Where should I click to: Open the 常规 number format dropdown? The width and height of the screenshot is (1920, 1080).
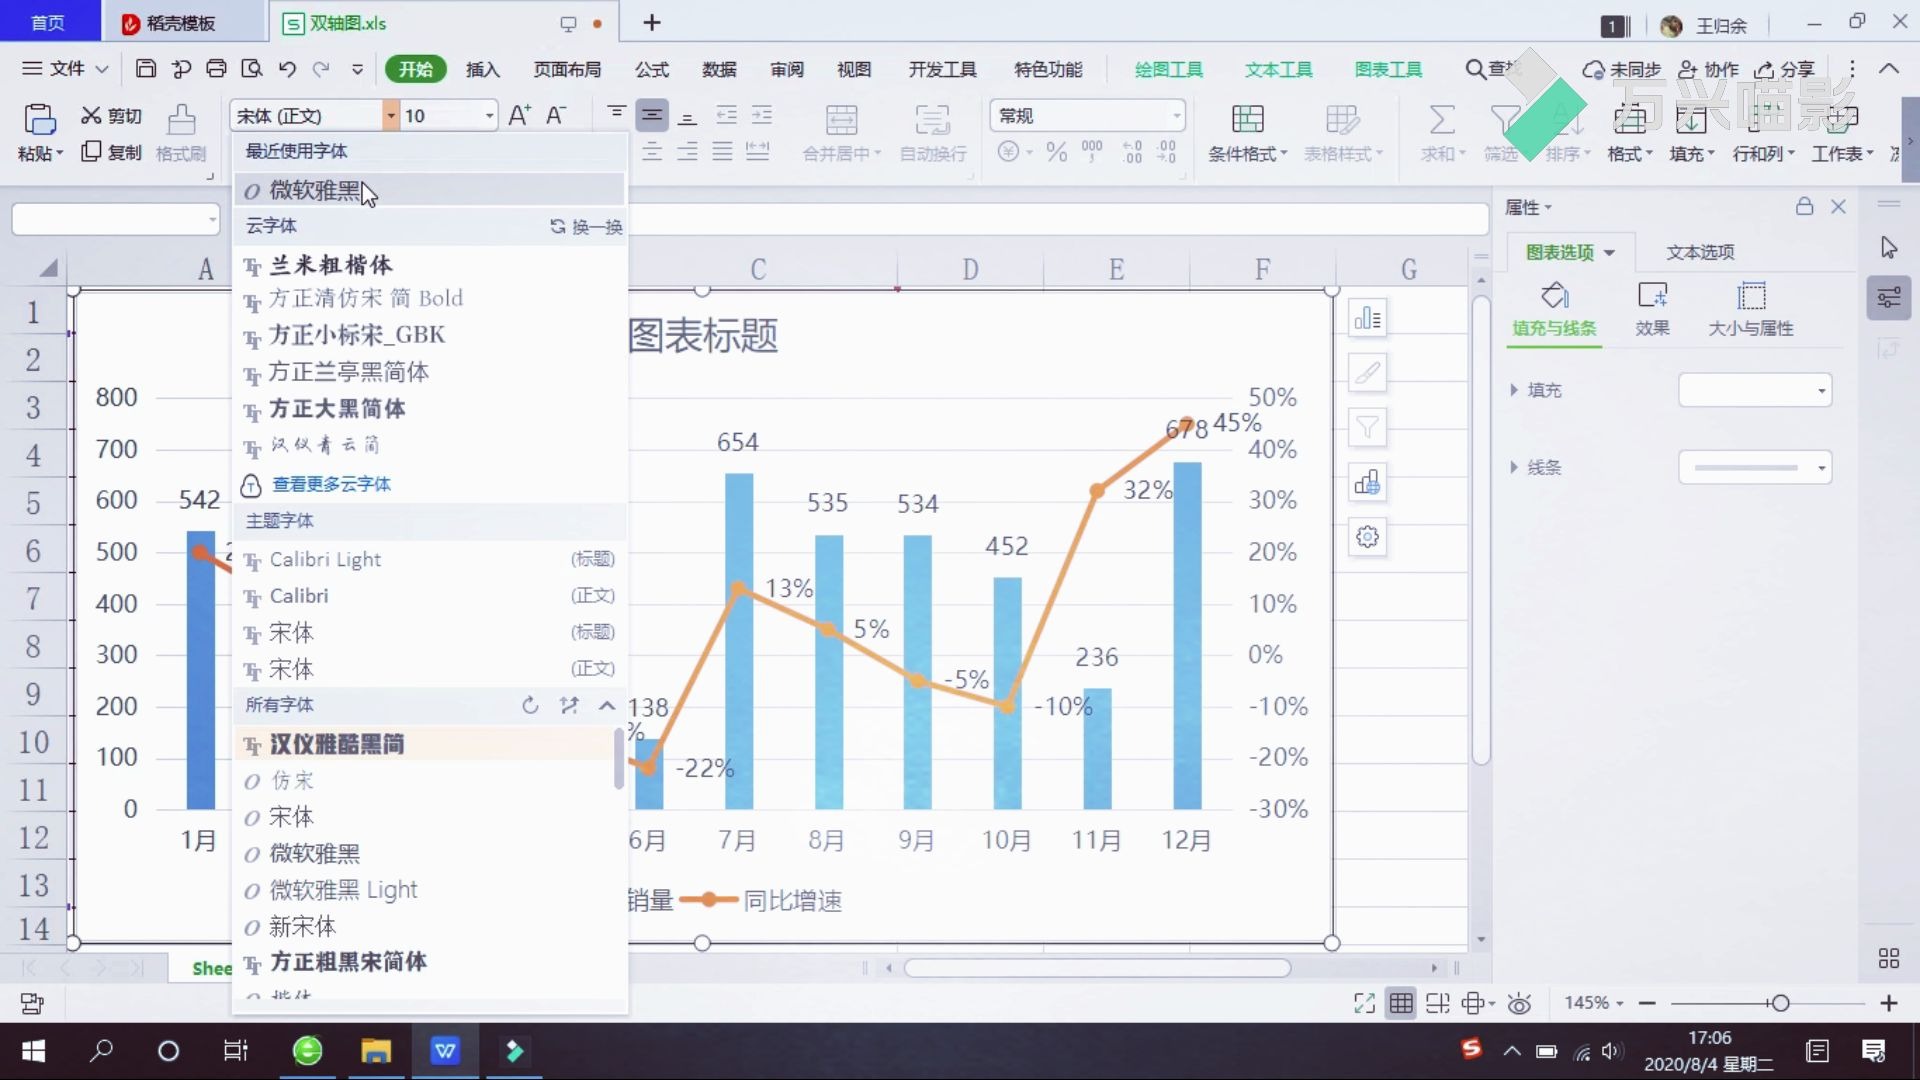coord(1174,115)
